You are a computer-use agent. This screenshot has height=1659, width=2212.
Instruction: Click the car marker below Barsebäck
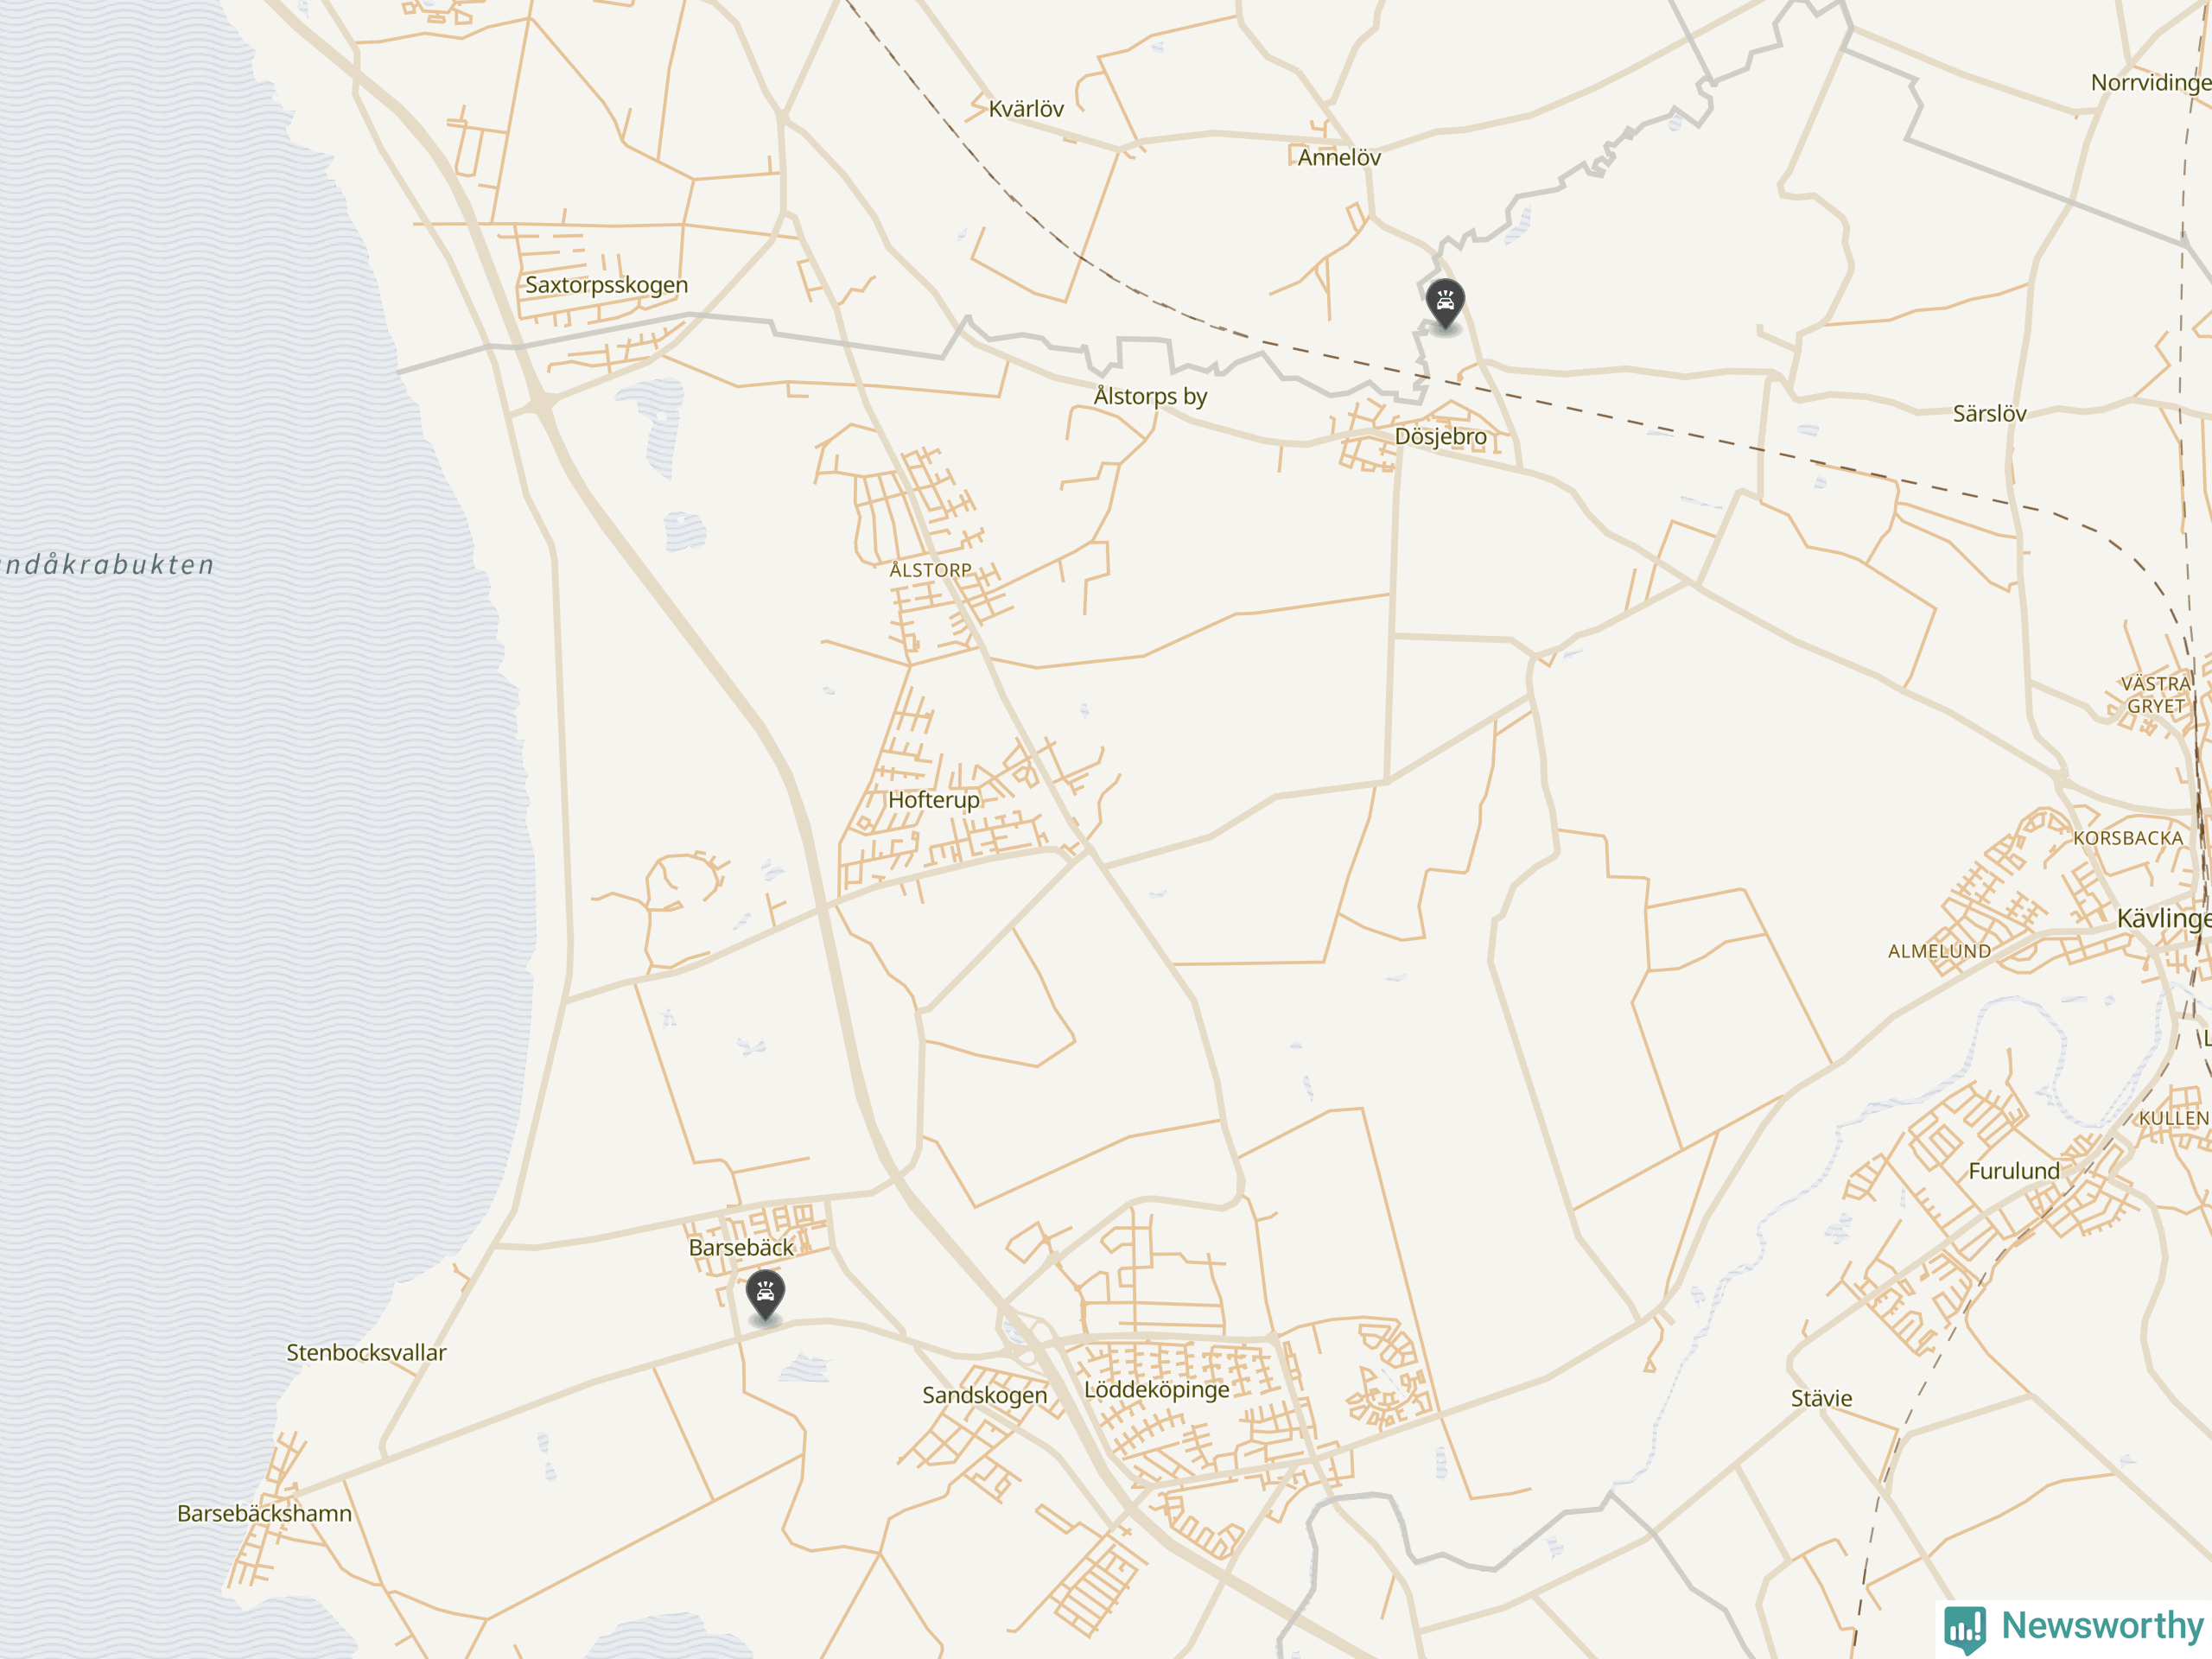coord(765,1296)
